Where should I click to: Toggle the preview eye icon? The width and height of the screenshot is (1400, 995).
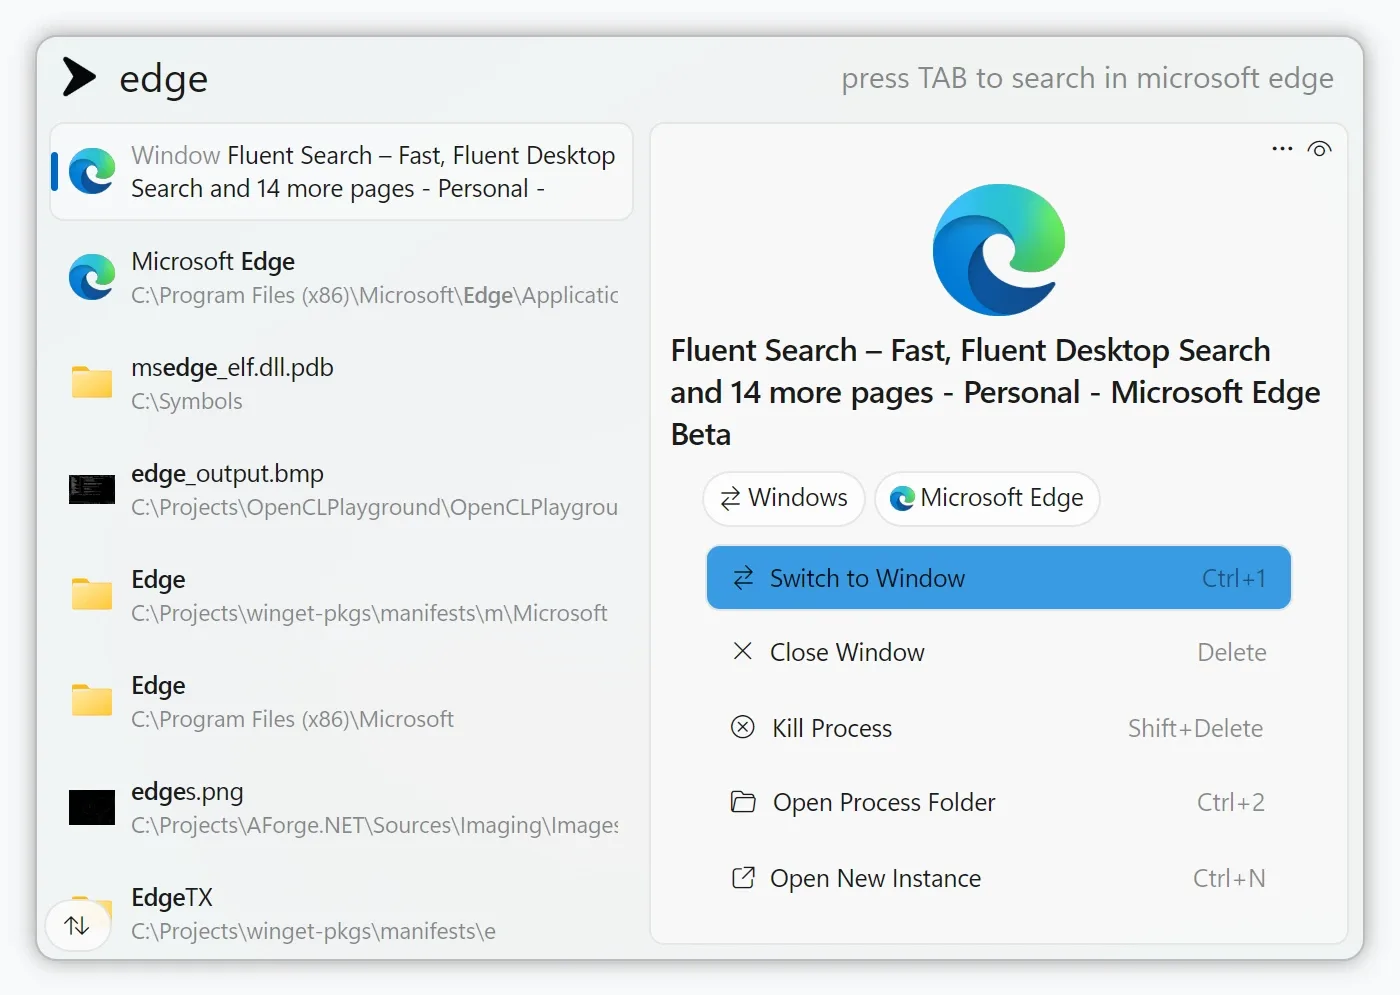click(1320, 149)
